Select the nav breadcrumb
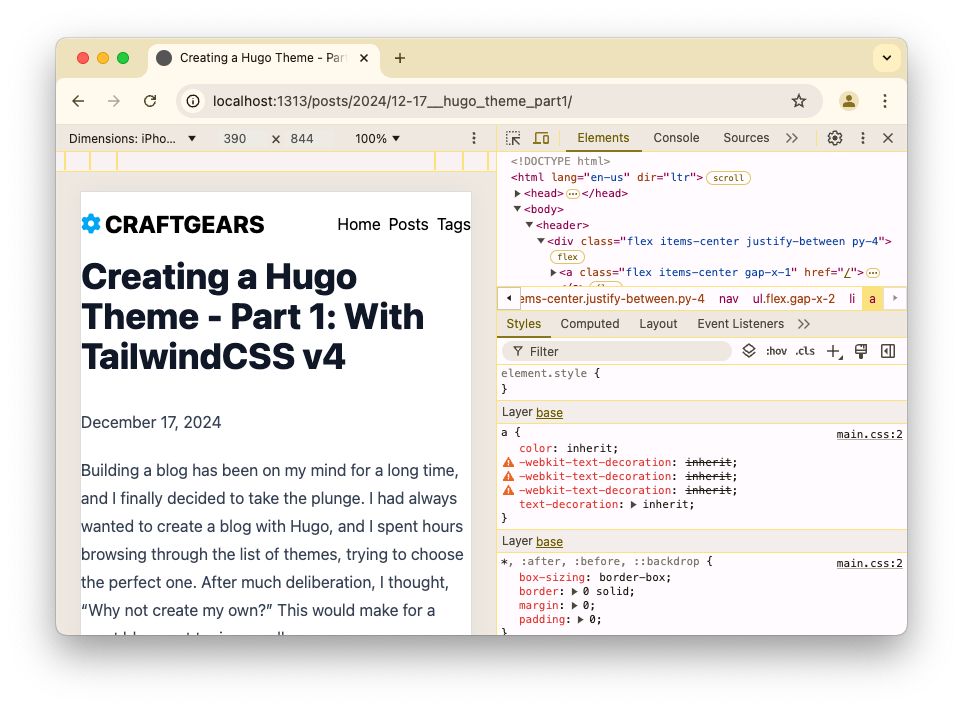 728,299
